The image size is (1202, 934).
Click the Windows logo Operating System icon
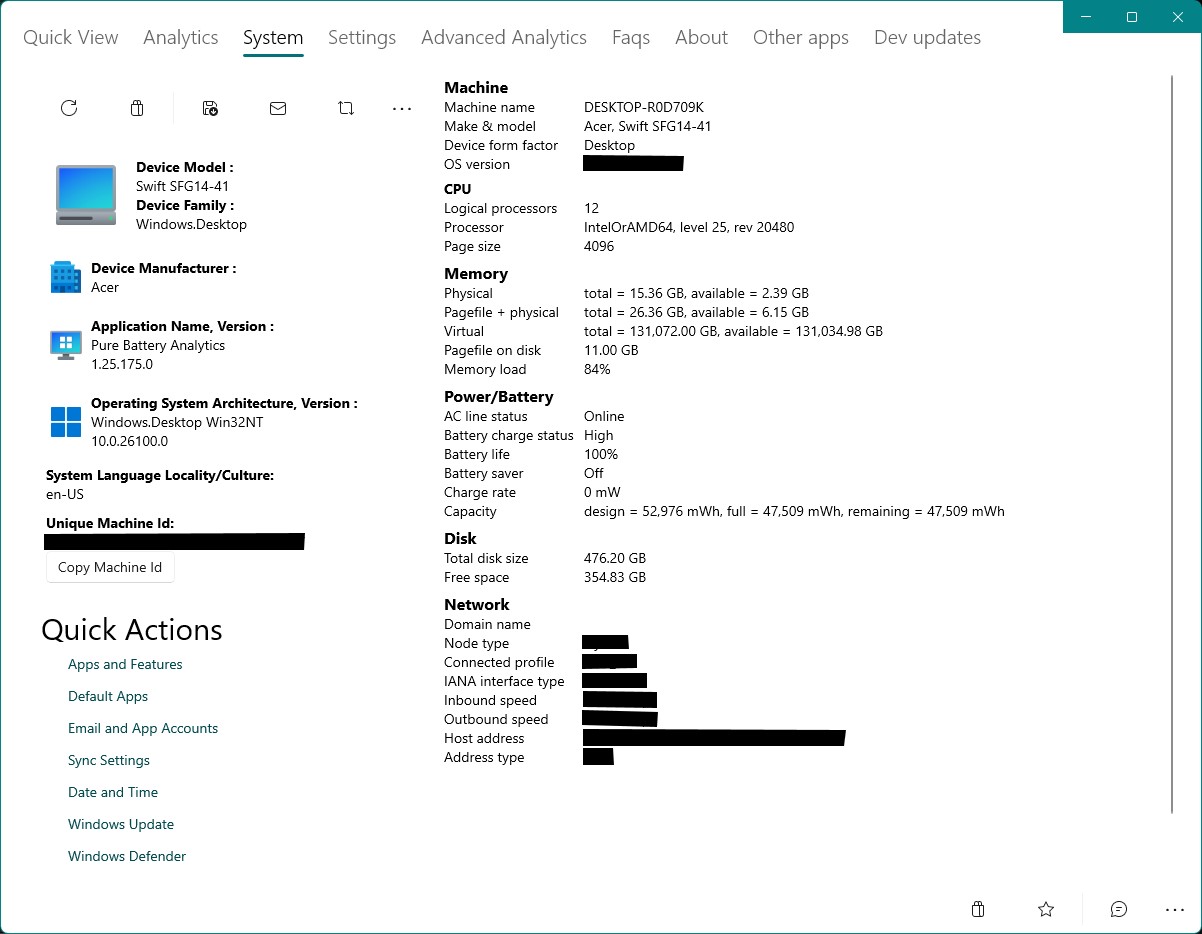[65, 421]
